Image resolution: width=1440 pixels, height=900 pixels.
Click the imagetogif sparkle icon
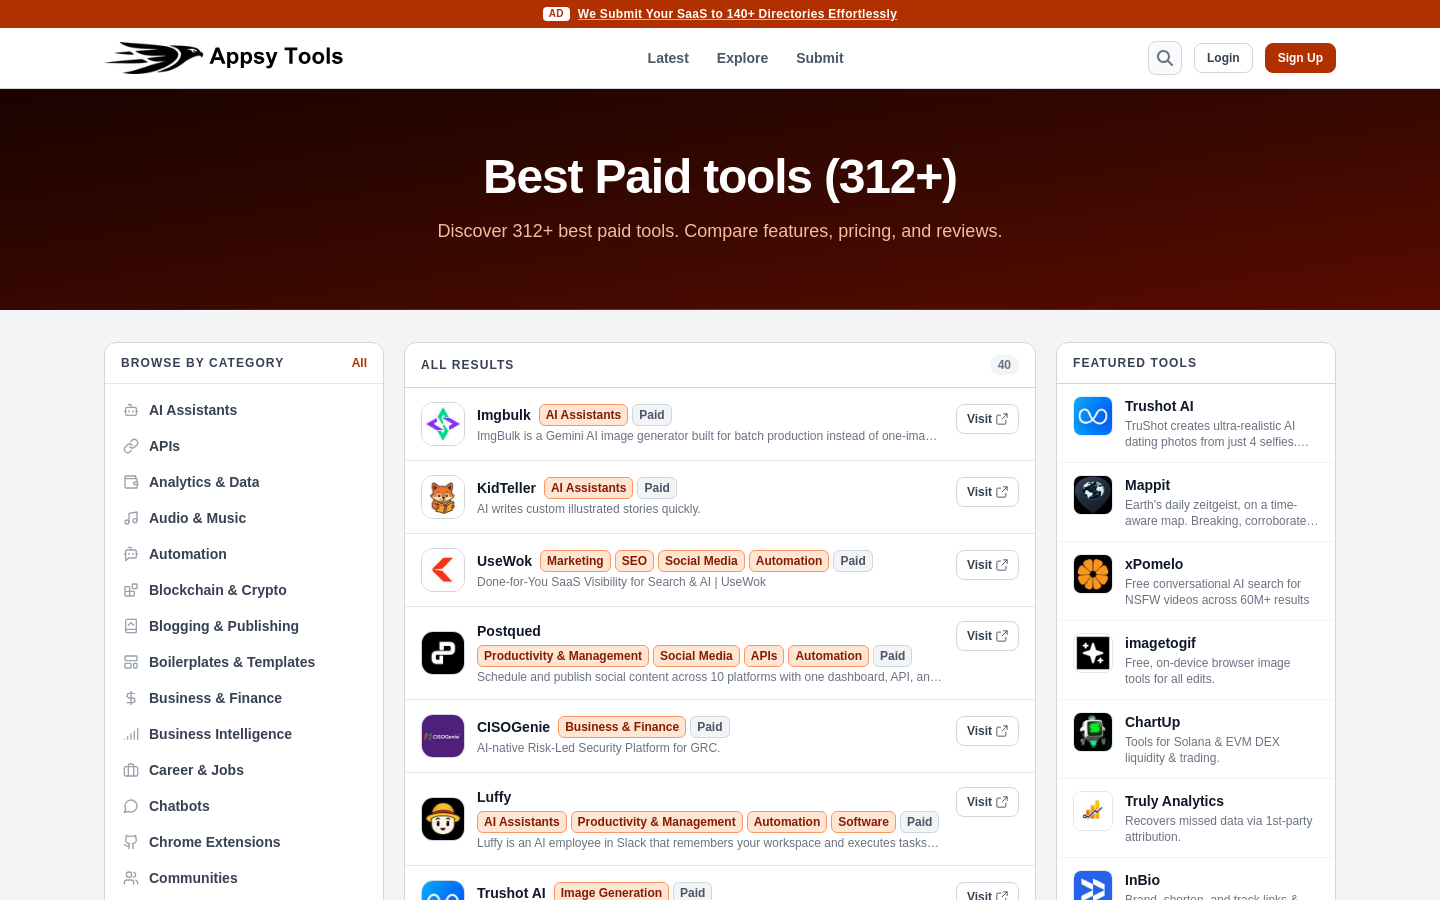pyautogui.click(x=1093, y=653)
